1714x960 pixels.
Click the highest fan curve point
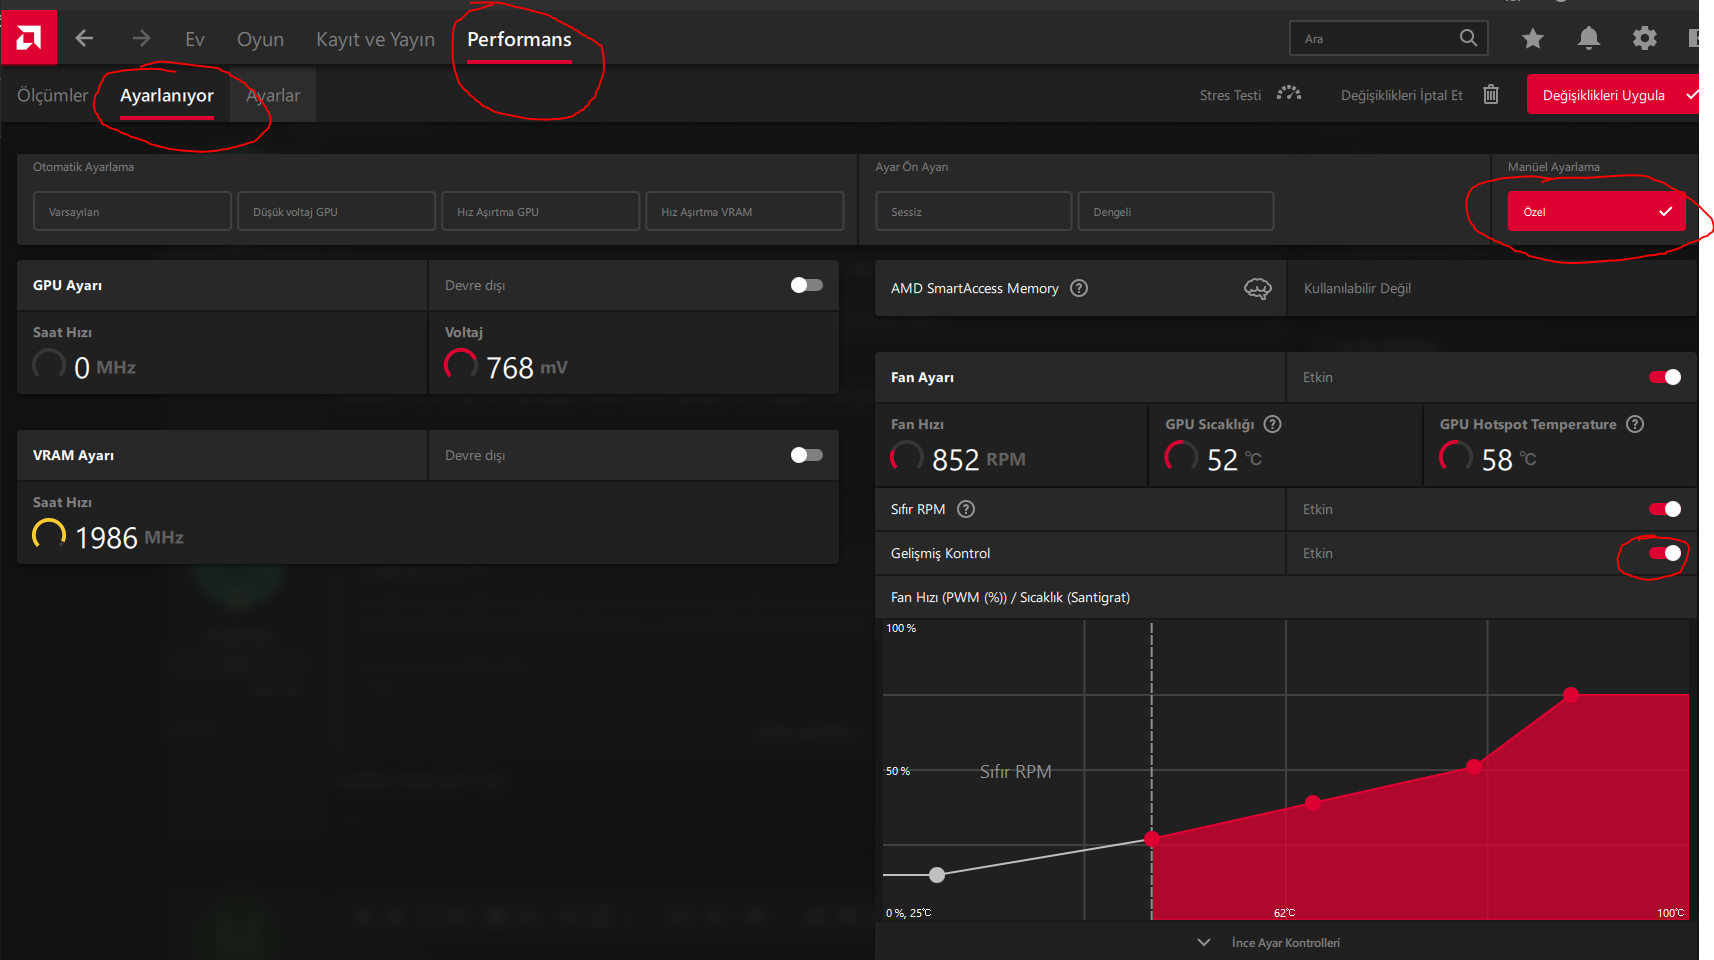1571,694
